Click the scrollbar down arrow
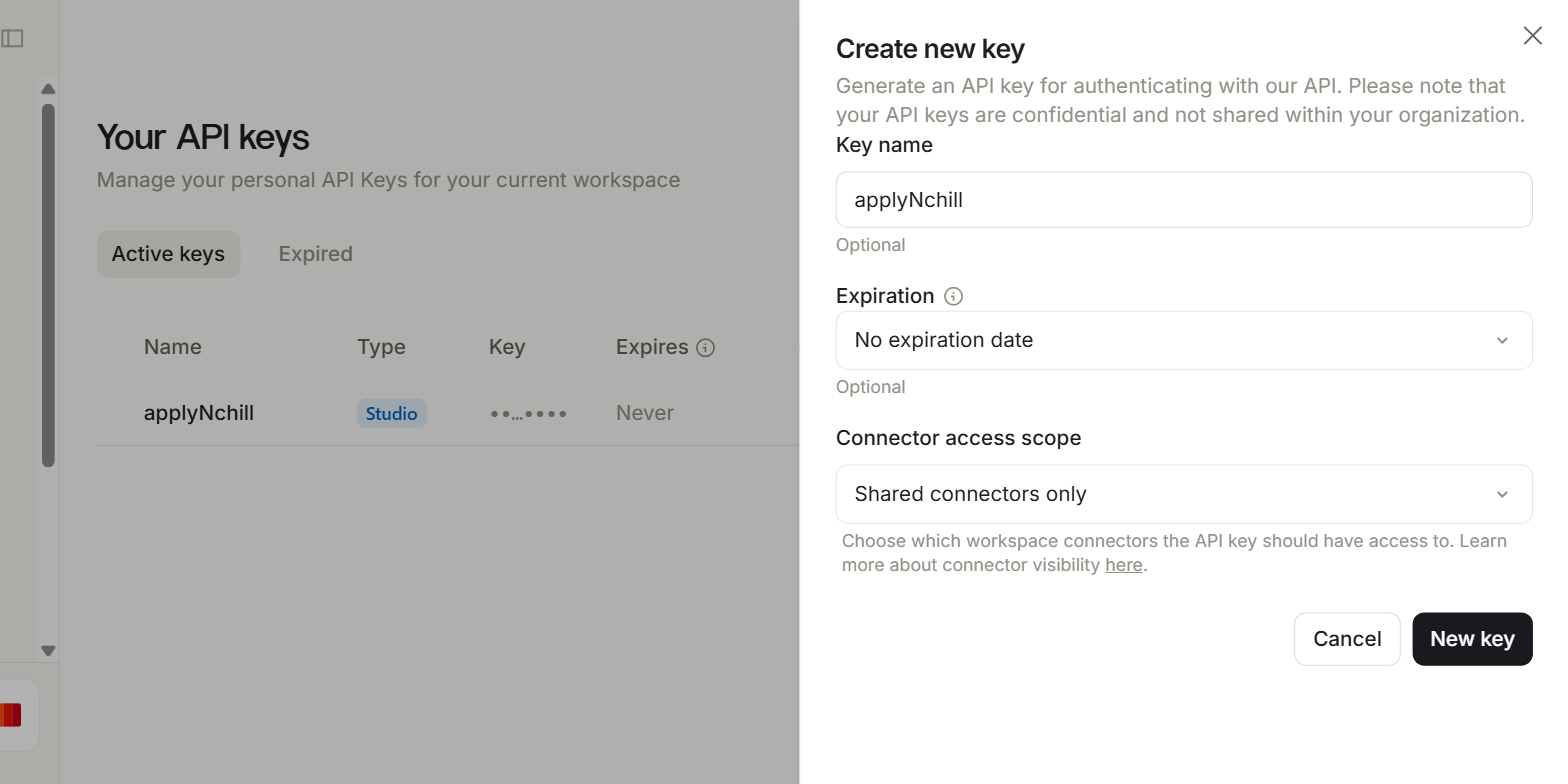1568x784 pixels. [48, 651]
